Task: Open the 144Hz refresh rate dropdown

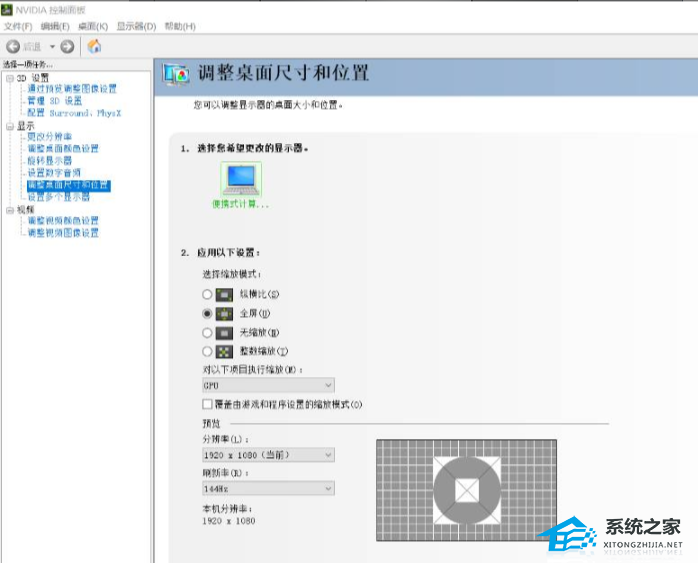Action: pyautogui.click(x=268, y=489)
